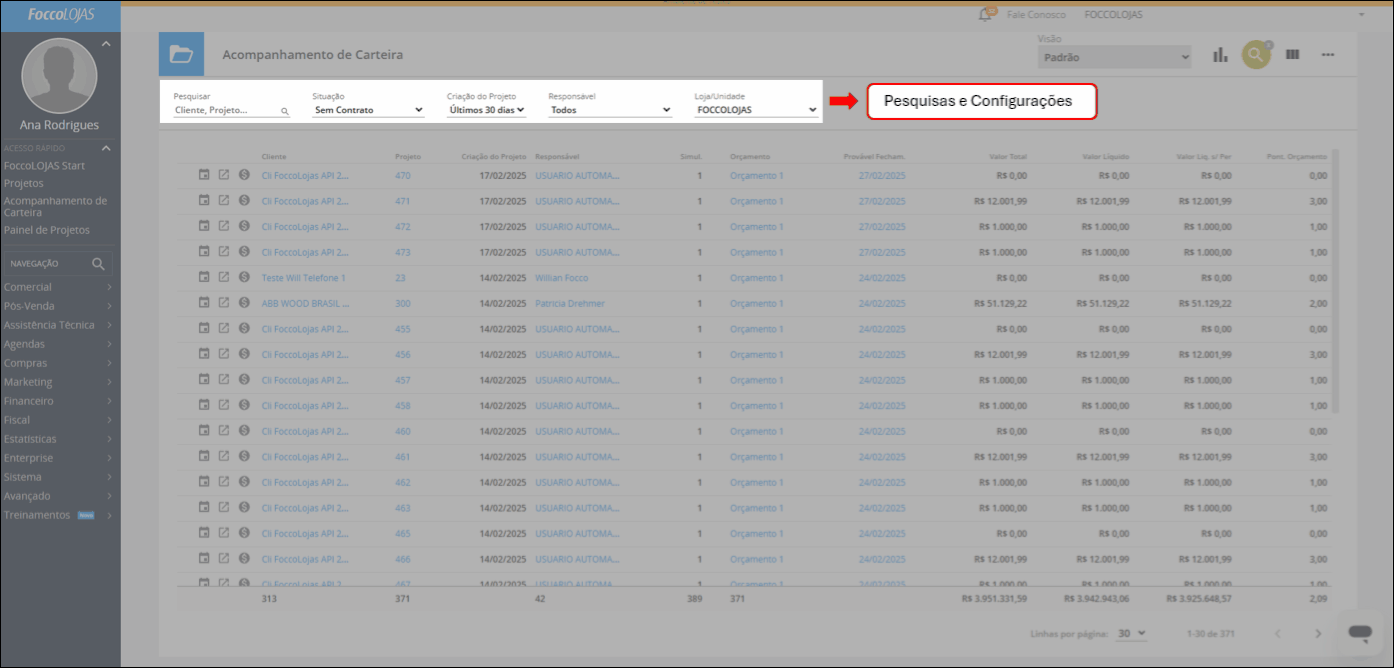Collapse the user profile panel chevron

point(105,43)
